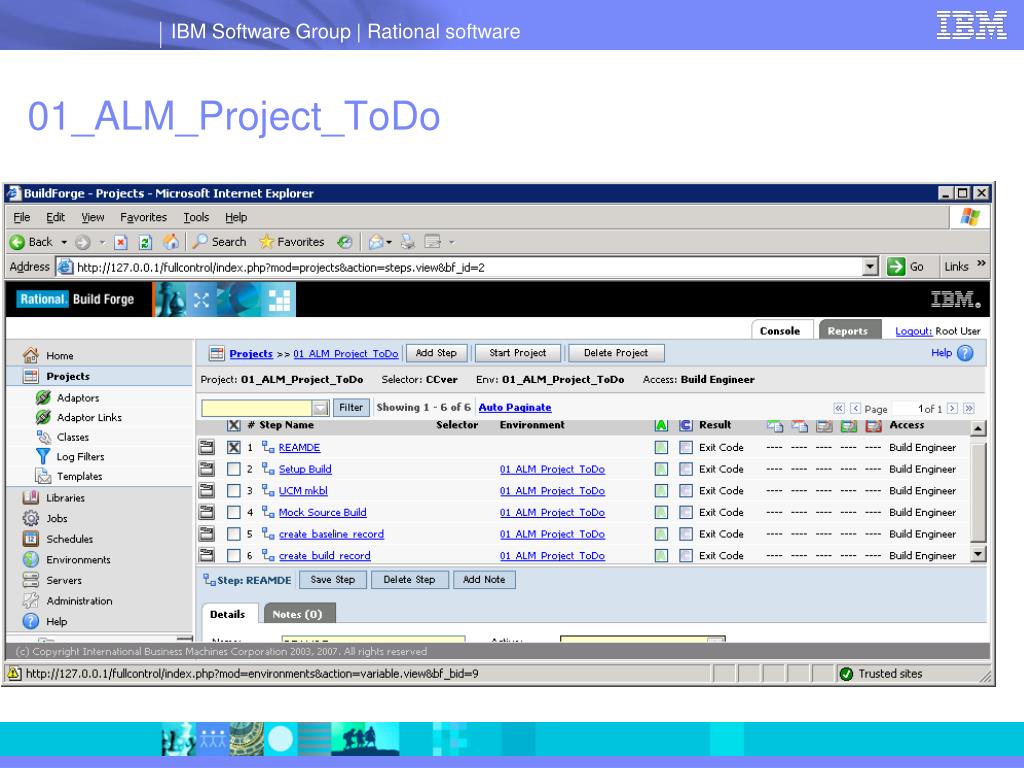Open Schedules in sidebar
Screen dimensions: 1024x768
(69, 539)
